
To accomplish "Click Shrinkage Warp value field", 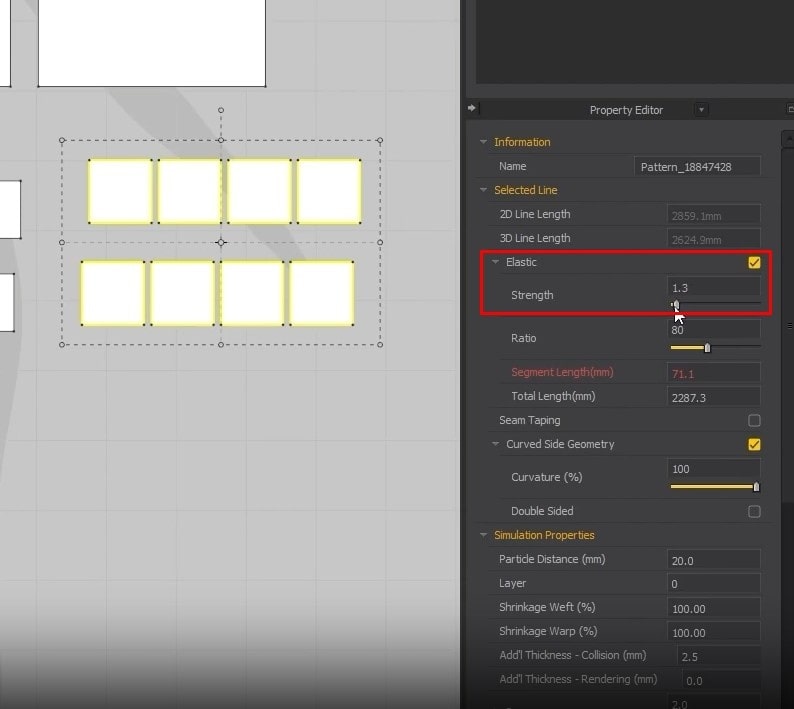I will pyautogui.click(x=713, y=633).
